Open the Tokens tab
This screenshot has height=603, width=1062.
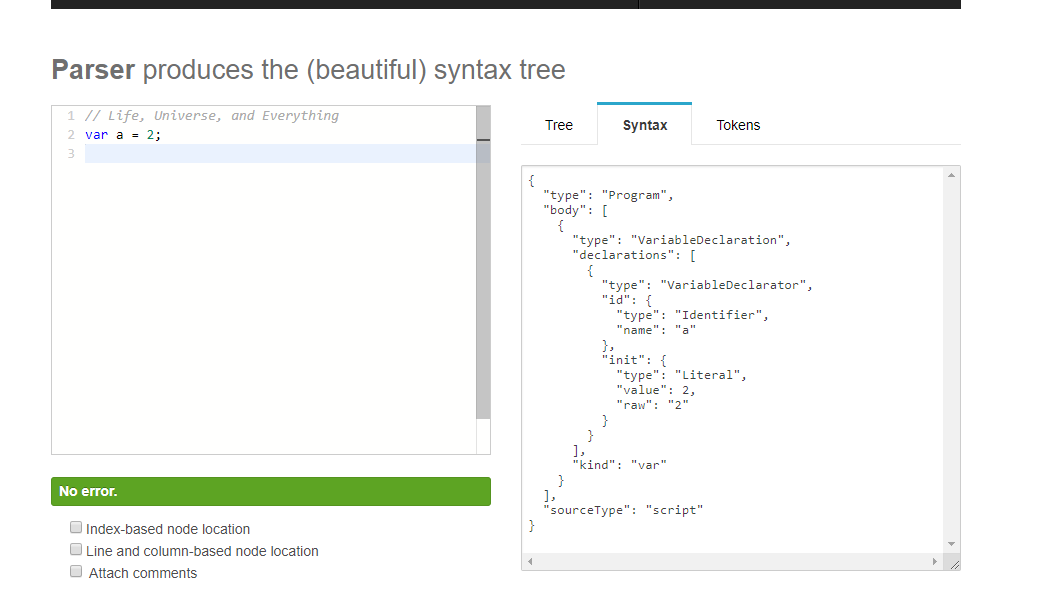pos(738,125)
